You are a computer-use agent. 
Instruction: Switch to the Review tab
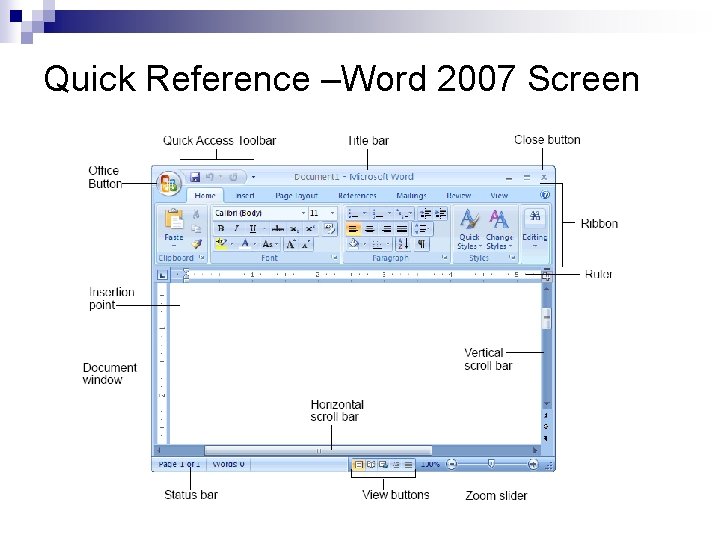[459, 196]
